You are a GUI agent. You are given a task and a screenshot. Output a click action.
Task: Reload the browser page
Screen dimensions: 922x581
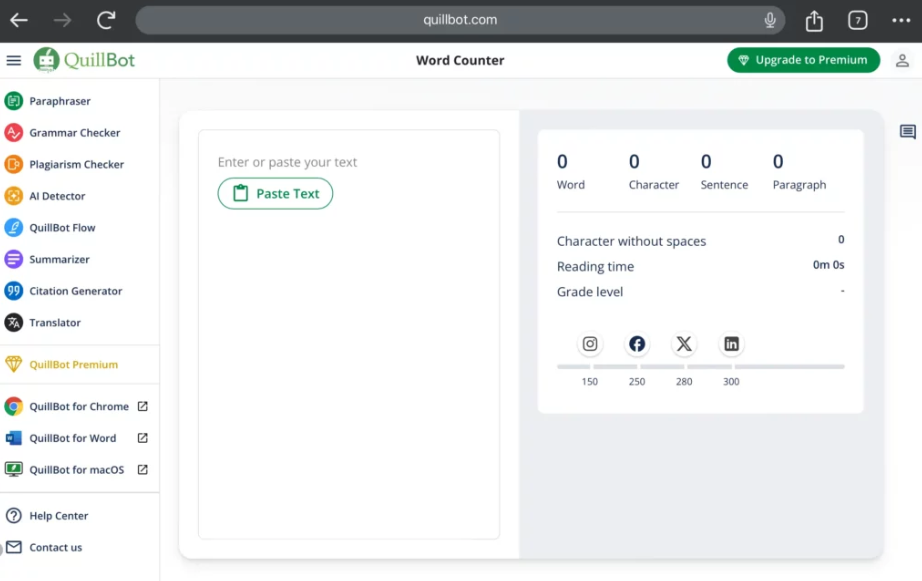pos(106,21)
